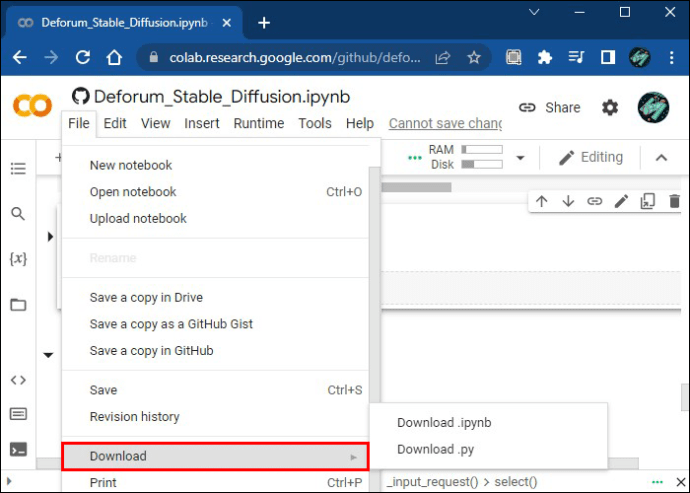The image size is (690, 493).
Task: Edit cell with pencil icon
Action: 621,201
